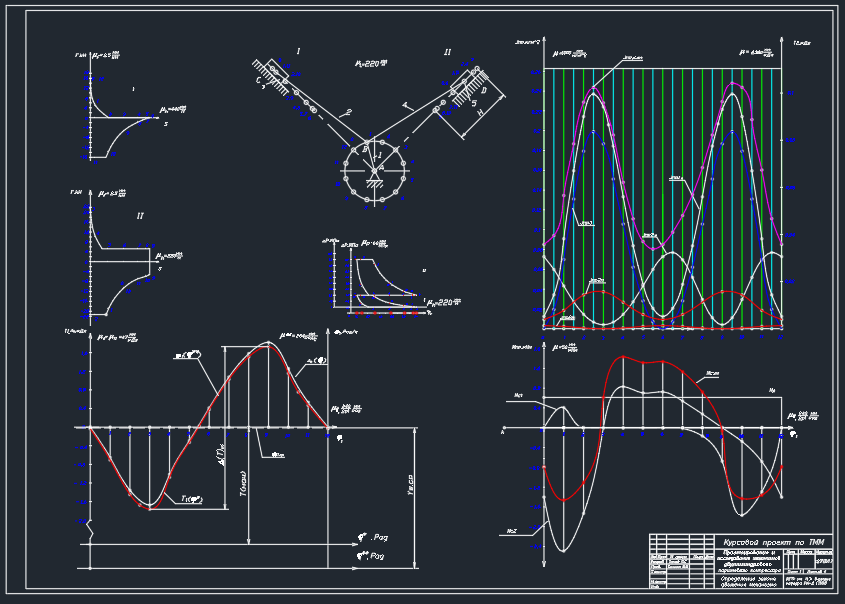Select the 'Определение закона движения механизма' title block text
This screenshot has height=604, width=845.
tap(749, 582)
